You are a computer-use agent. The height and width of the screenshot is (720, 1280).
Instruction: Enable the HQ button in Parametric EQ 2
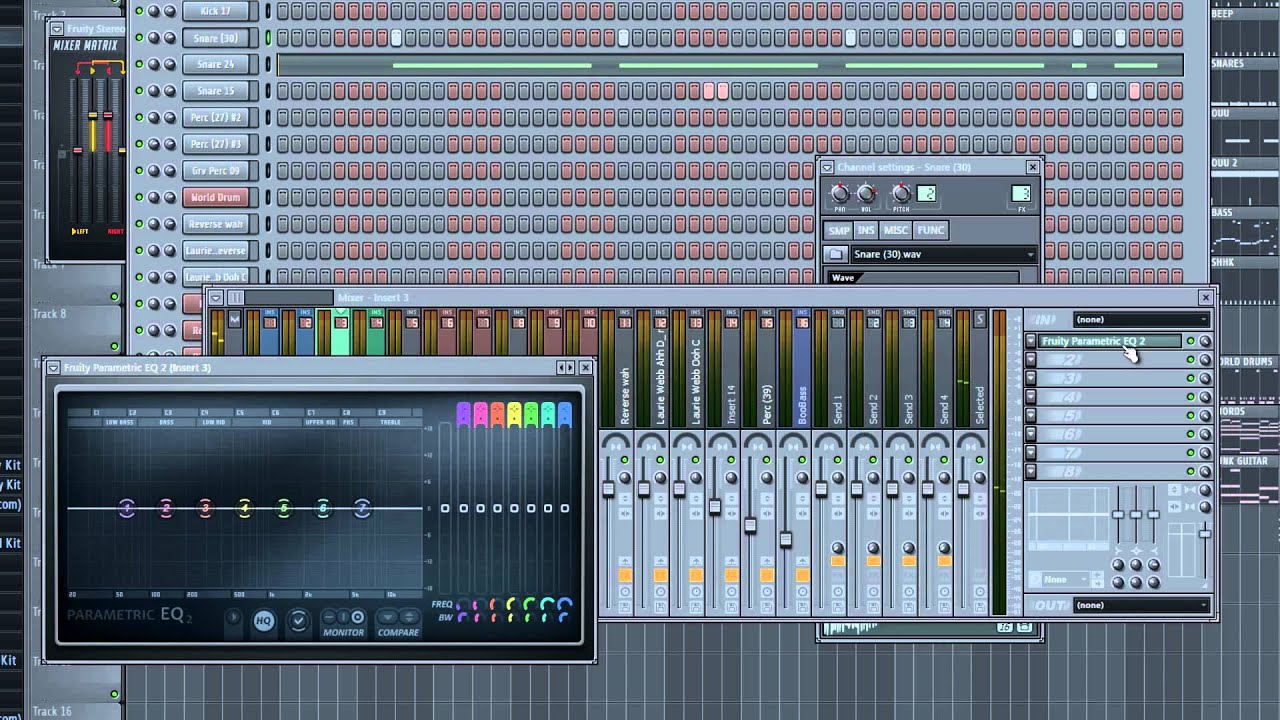263,621
